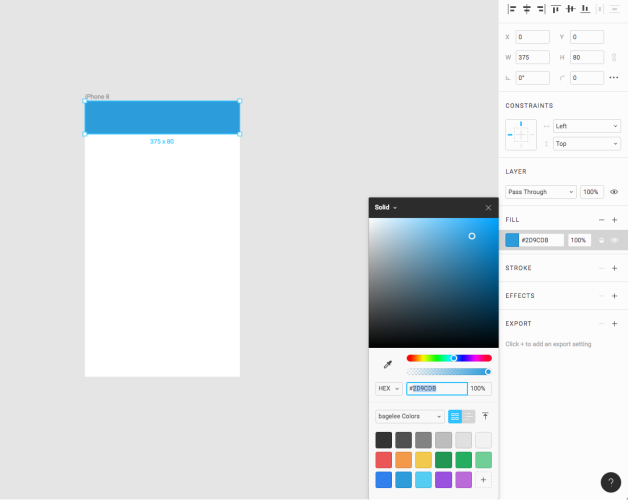Close the color picker popup
This screenshot has width=628, height=500.
pyautogui.click(x=488, y=208)
